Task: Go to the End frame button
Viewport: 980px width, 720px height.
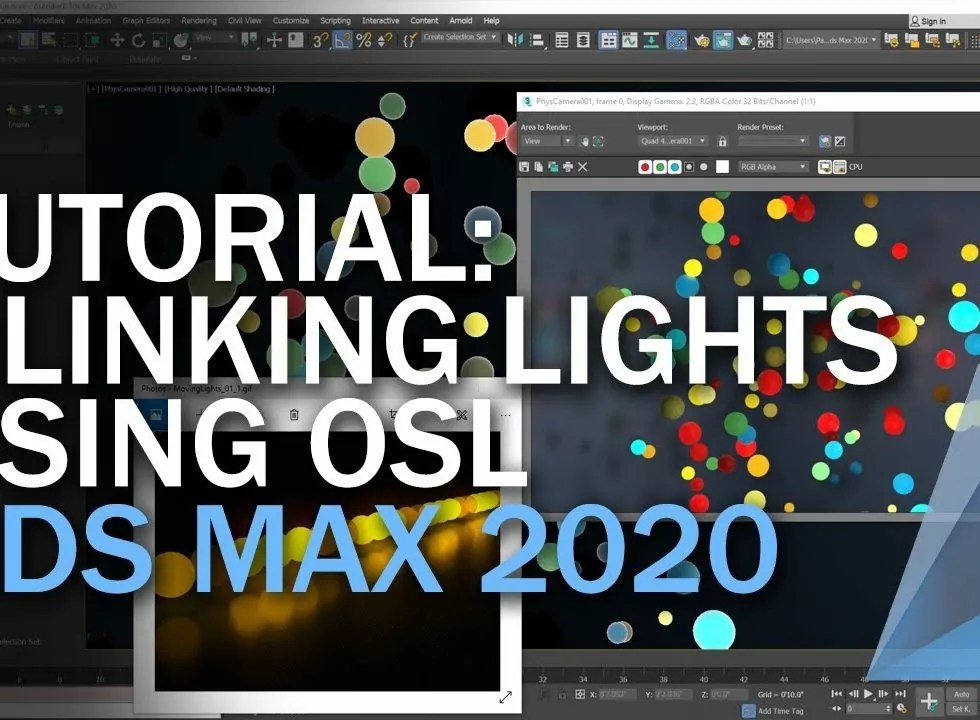Action: (x=900, y=694)
